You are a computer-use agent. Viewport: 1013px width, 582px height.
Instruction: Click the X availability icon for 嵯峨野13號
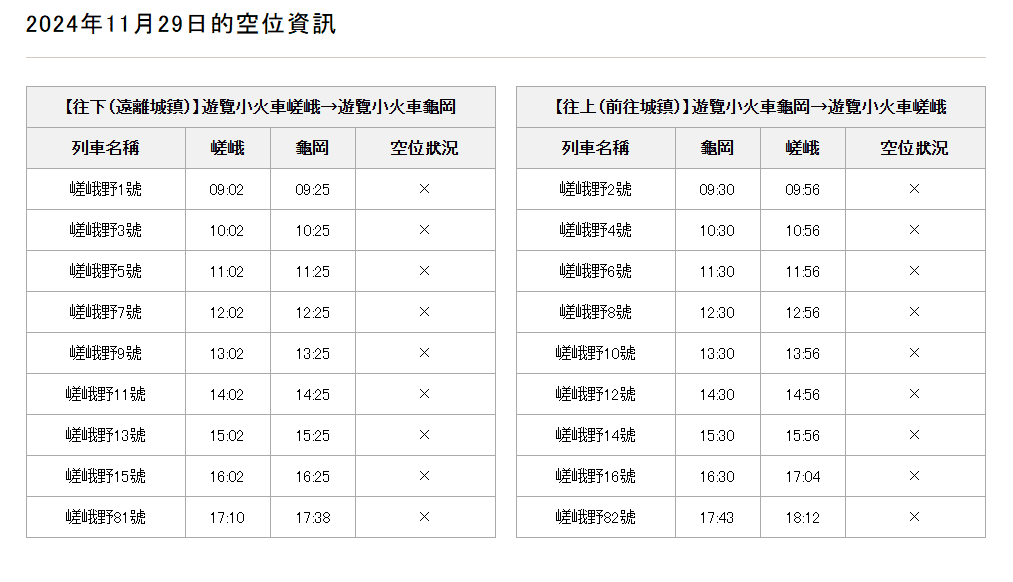point(424,435)
